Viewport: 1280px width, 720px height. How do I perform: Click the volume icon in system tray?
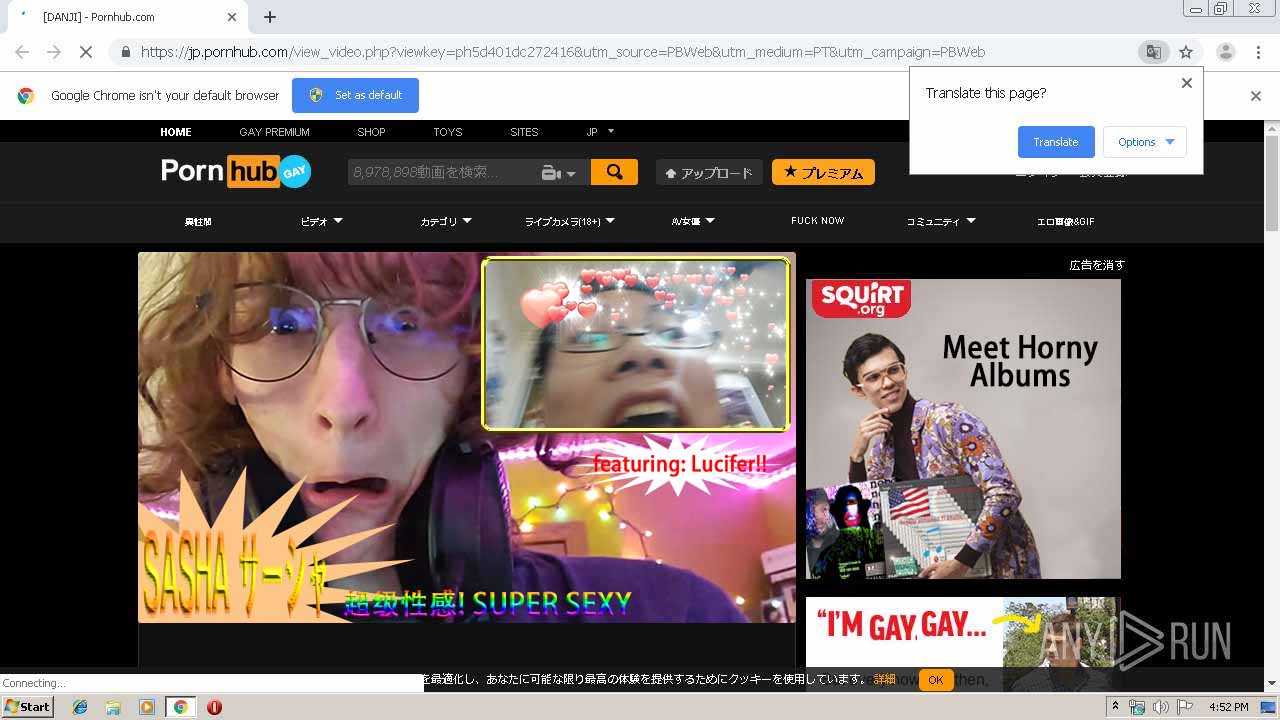(x=1160, y=707)
